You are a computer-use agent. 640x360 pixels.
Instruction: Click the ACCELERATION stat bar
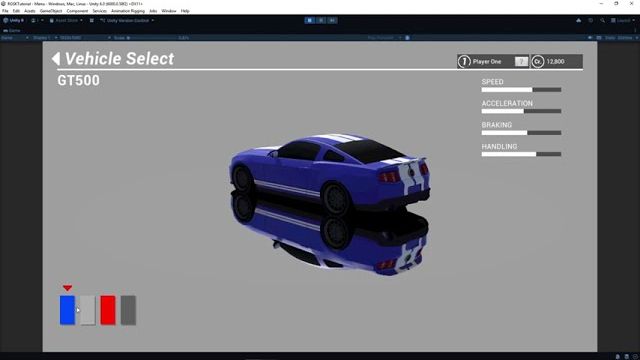click(x=521, y=111)
